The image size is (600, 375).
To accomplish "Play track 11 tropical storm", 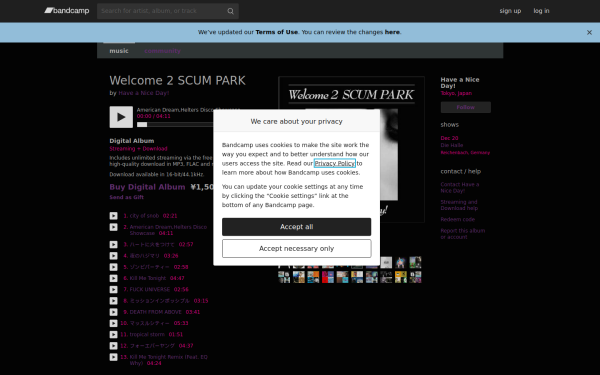I will pos(114,334).
